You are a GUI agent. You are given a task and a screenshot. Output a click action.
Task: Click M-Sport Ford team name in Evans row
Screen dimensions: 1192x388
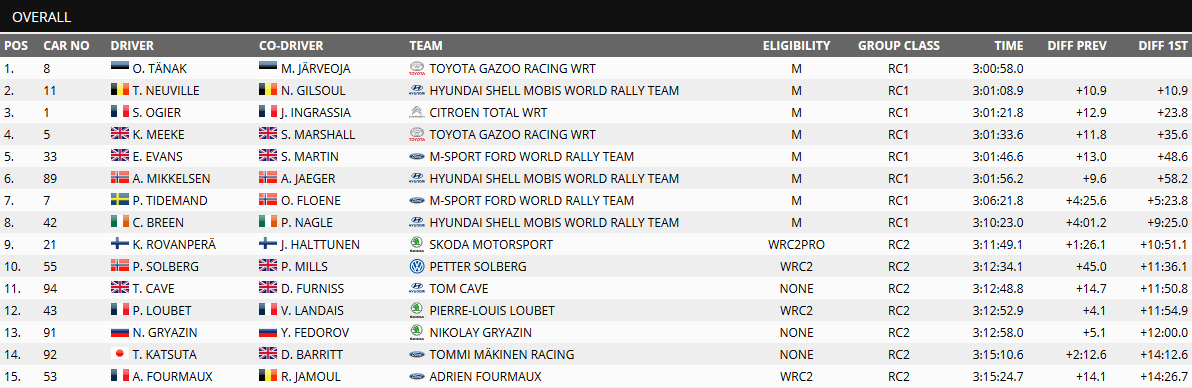coord(531,157)
